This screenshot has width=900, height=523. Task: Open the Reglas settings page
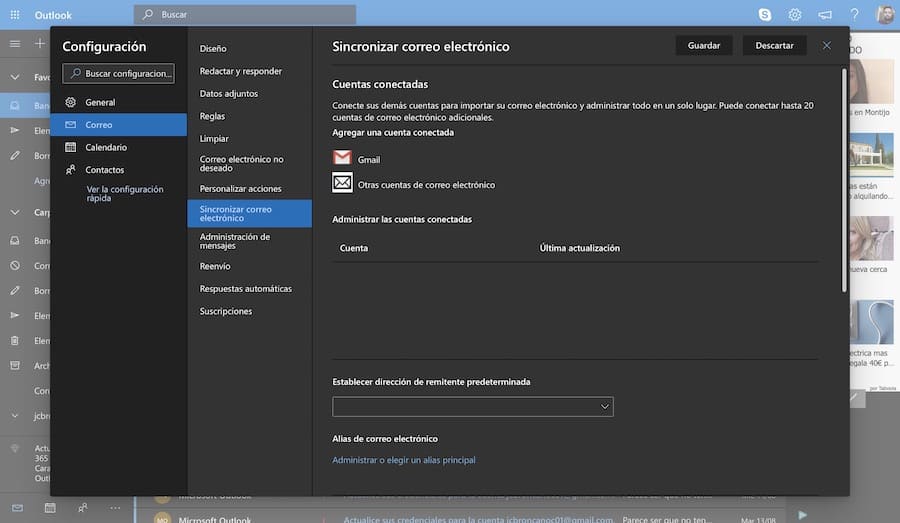pyautogui.click(x=212, y=116)
